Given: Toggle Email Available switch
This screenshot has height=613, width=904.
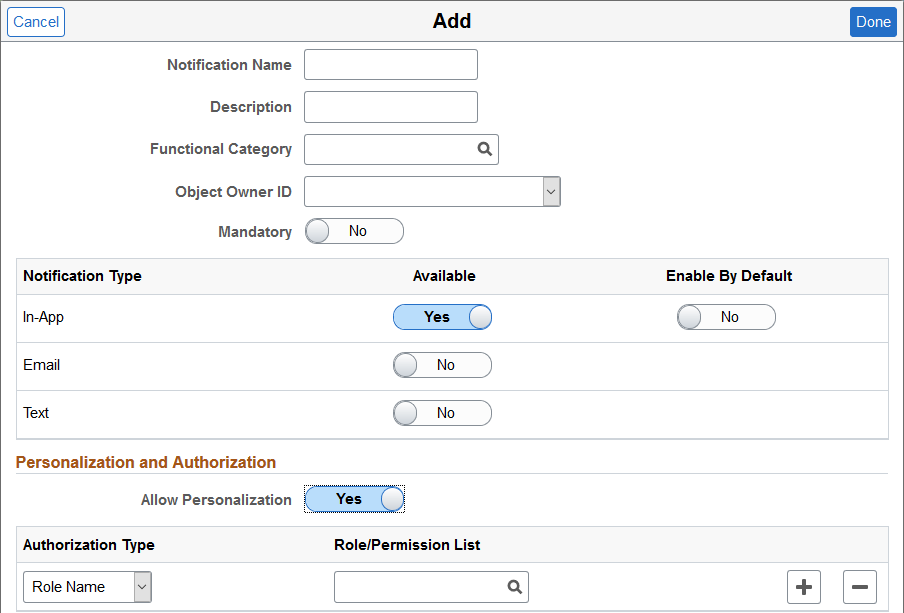Looking at the screenshot, I should (x=442, y=365).
